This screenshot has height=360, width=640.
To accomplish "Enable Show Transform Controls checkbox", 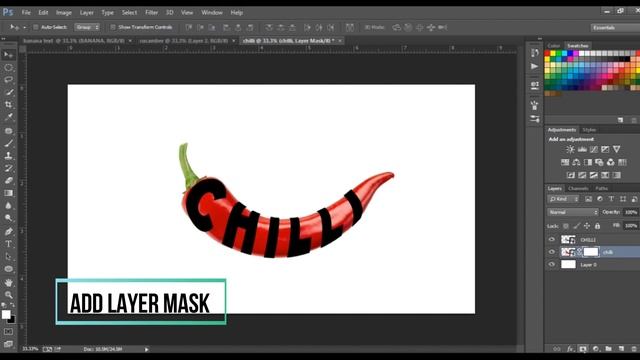I will pos(113,27).
